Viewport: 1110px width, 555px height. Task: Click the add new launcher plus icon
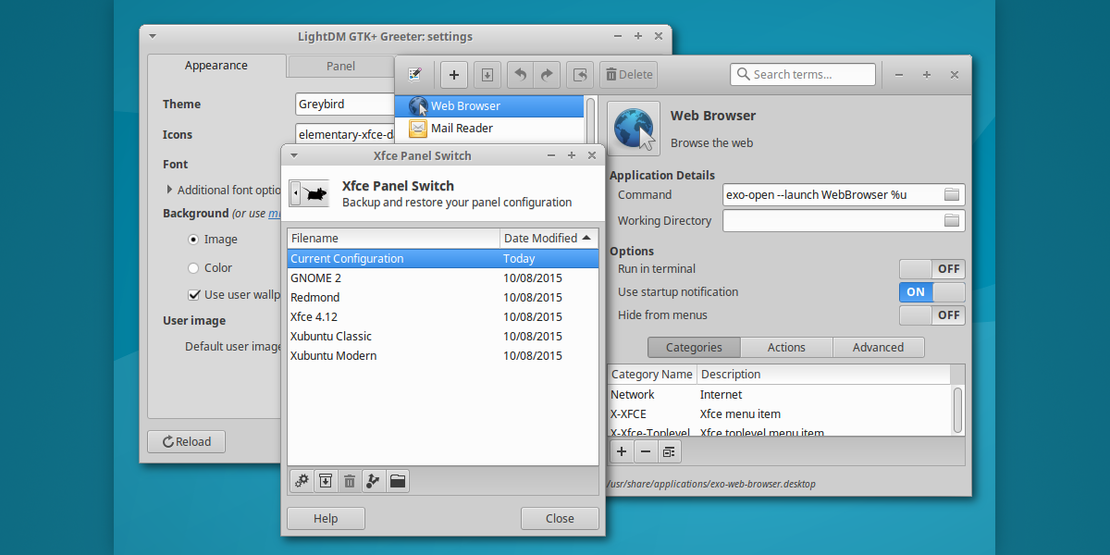tap(453, 75)
